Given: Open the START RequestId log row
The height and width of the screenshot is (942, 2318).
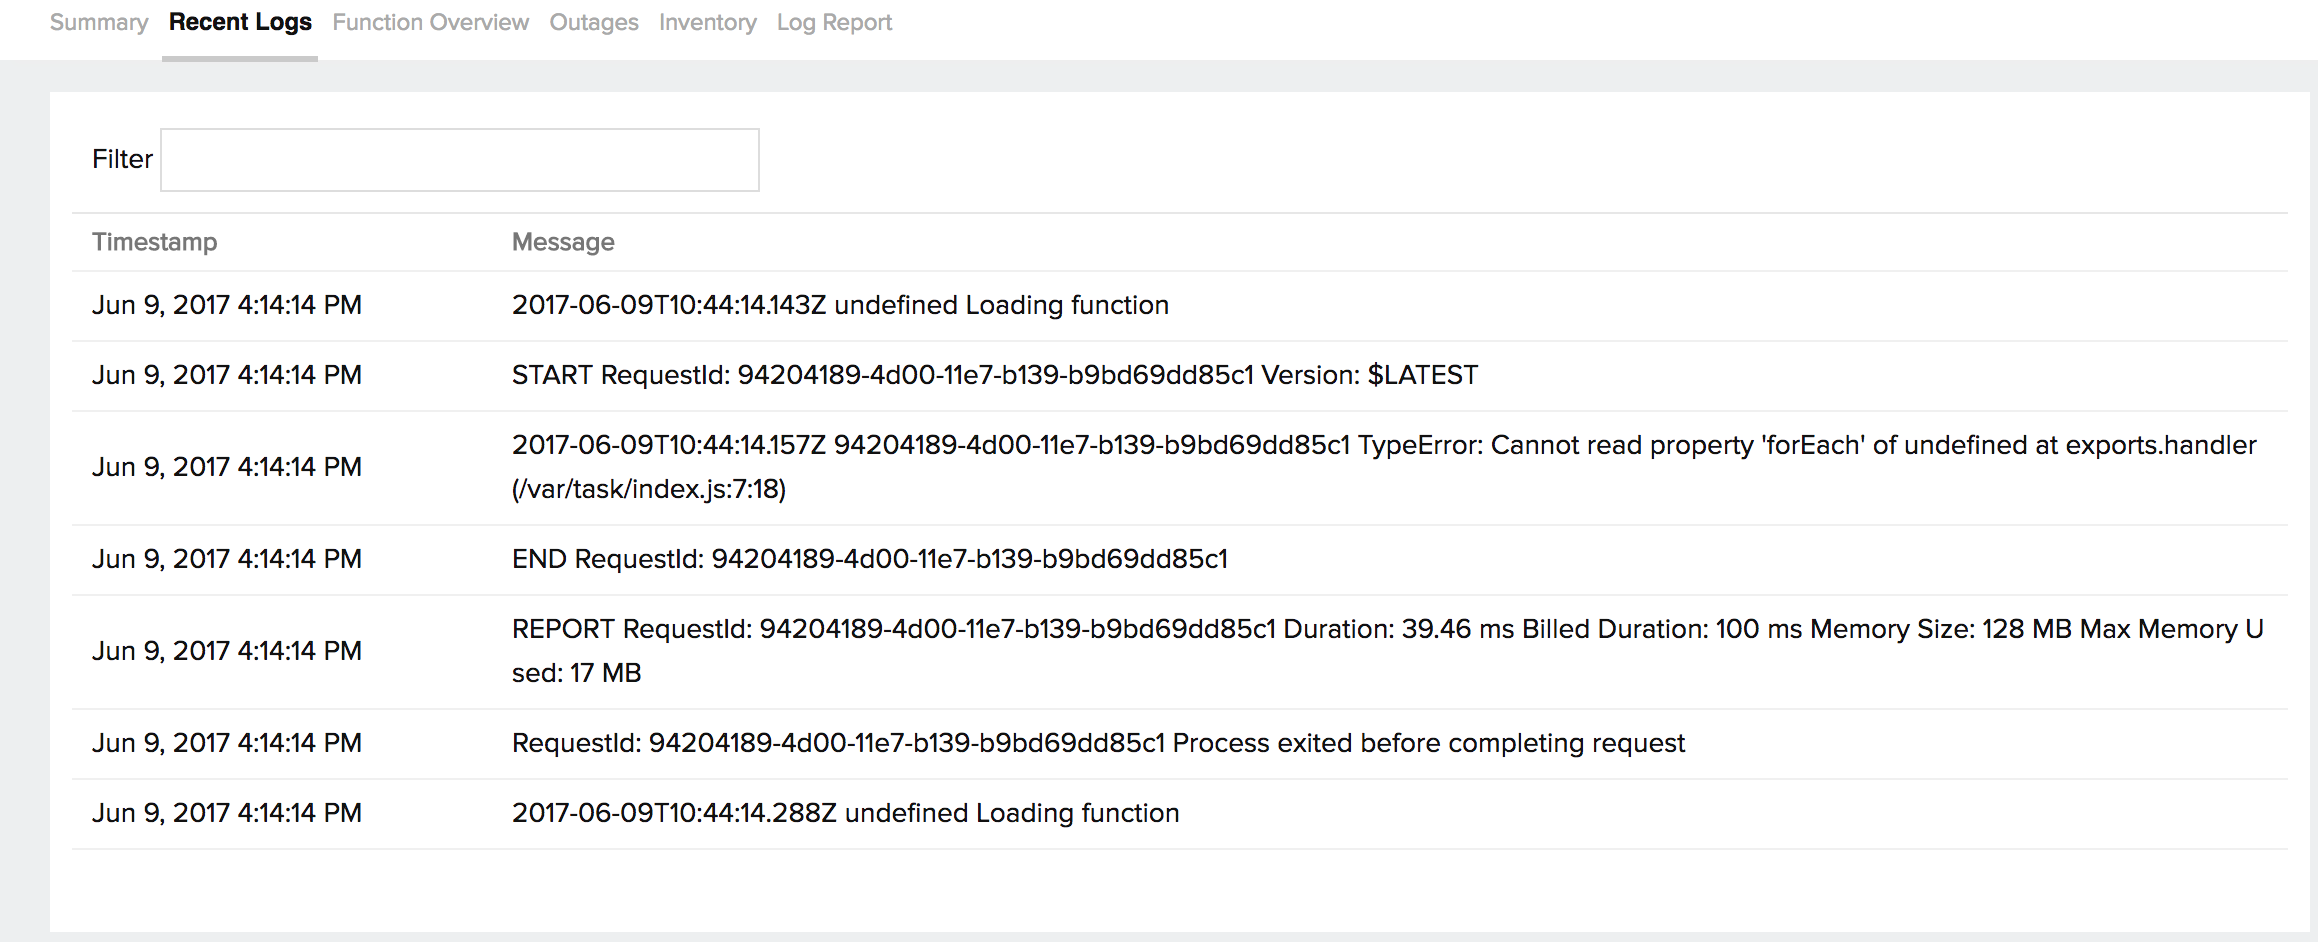Looking at the screenshot, I should (995, 374).
